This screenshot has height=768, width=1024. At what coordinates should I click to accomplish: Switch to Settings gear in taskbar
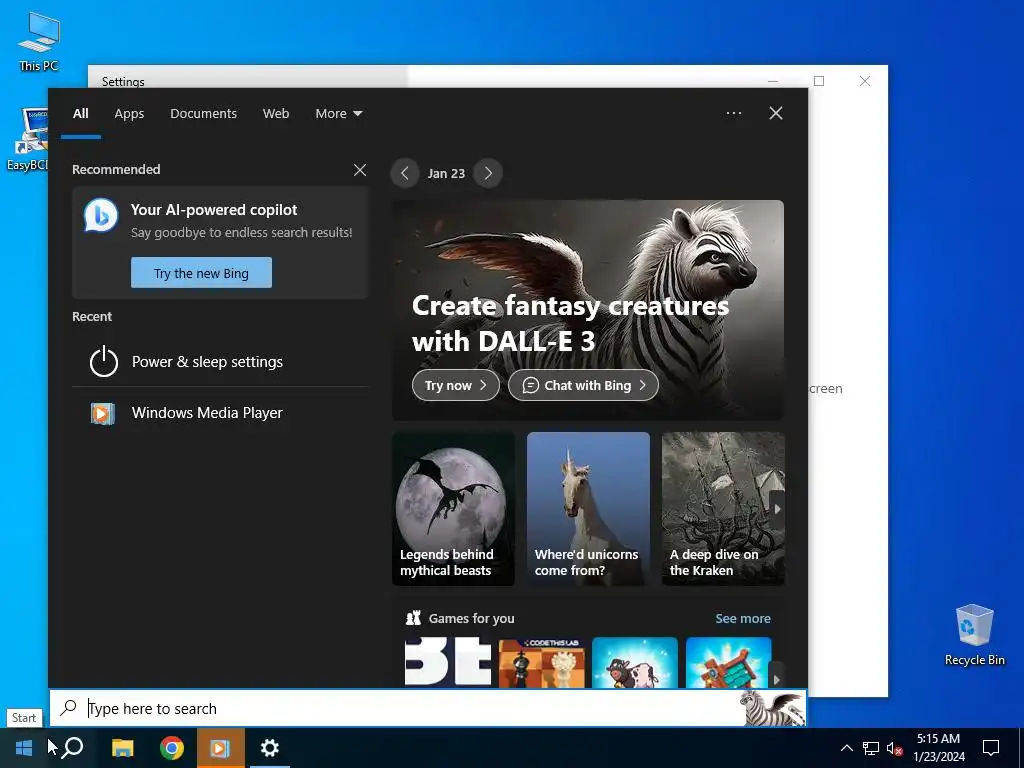pos(270,748)
